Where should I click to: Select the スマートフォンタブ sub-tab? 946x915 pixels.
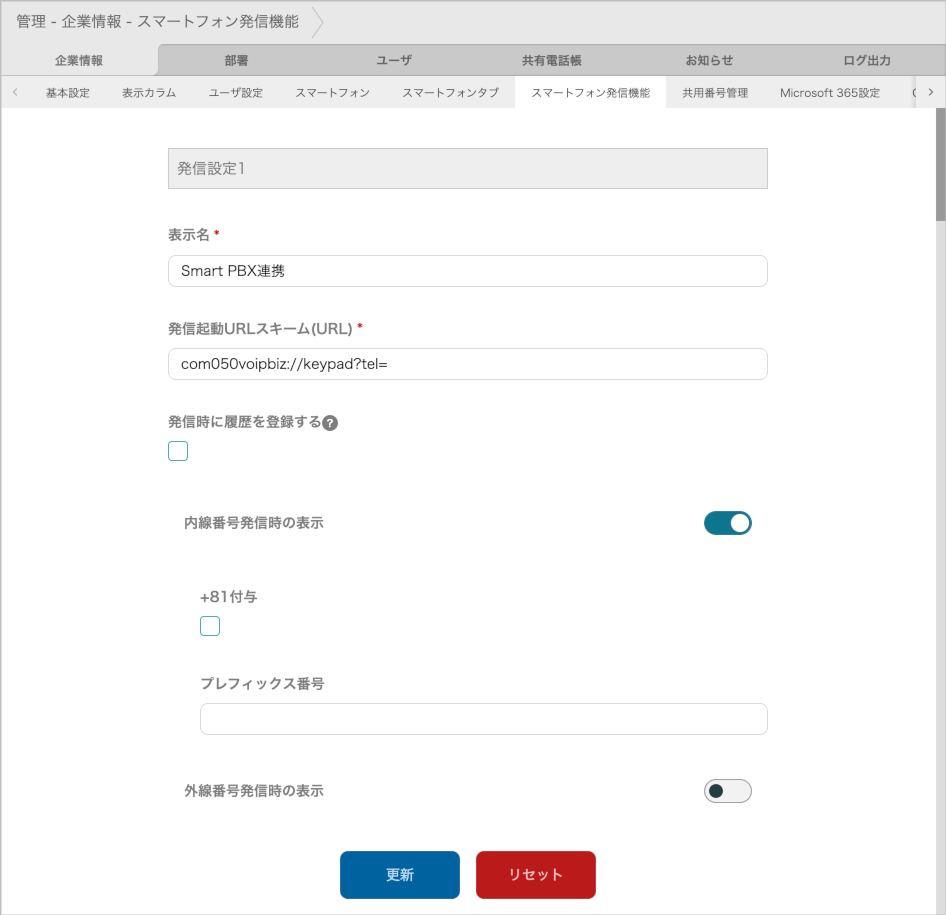point(451,93)
